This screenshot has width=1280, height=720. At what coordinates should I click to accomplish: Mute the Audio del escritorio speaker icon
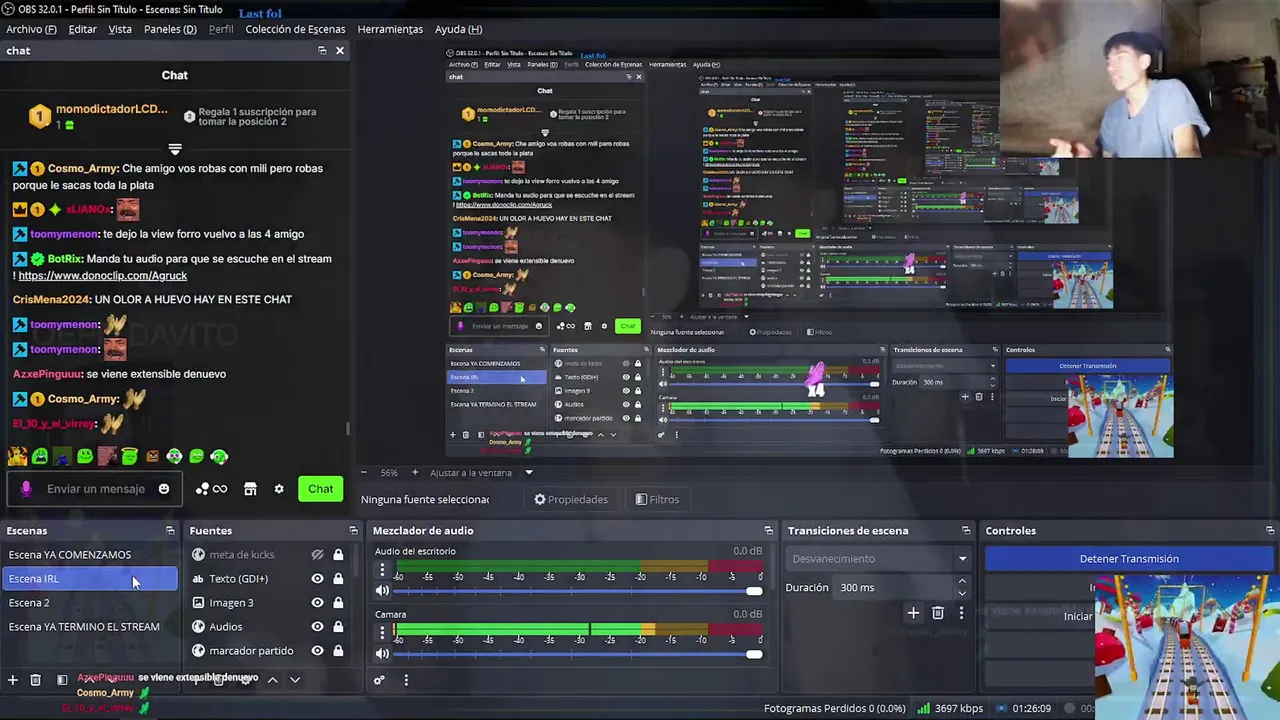[x=382, y=591]
